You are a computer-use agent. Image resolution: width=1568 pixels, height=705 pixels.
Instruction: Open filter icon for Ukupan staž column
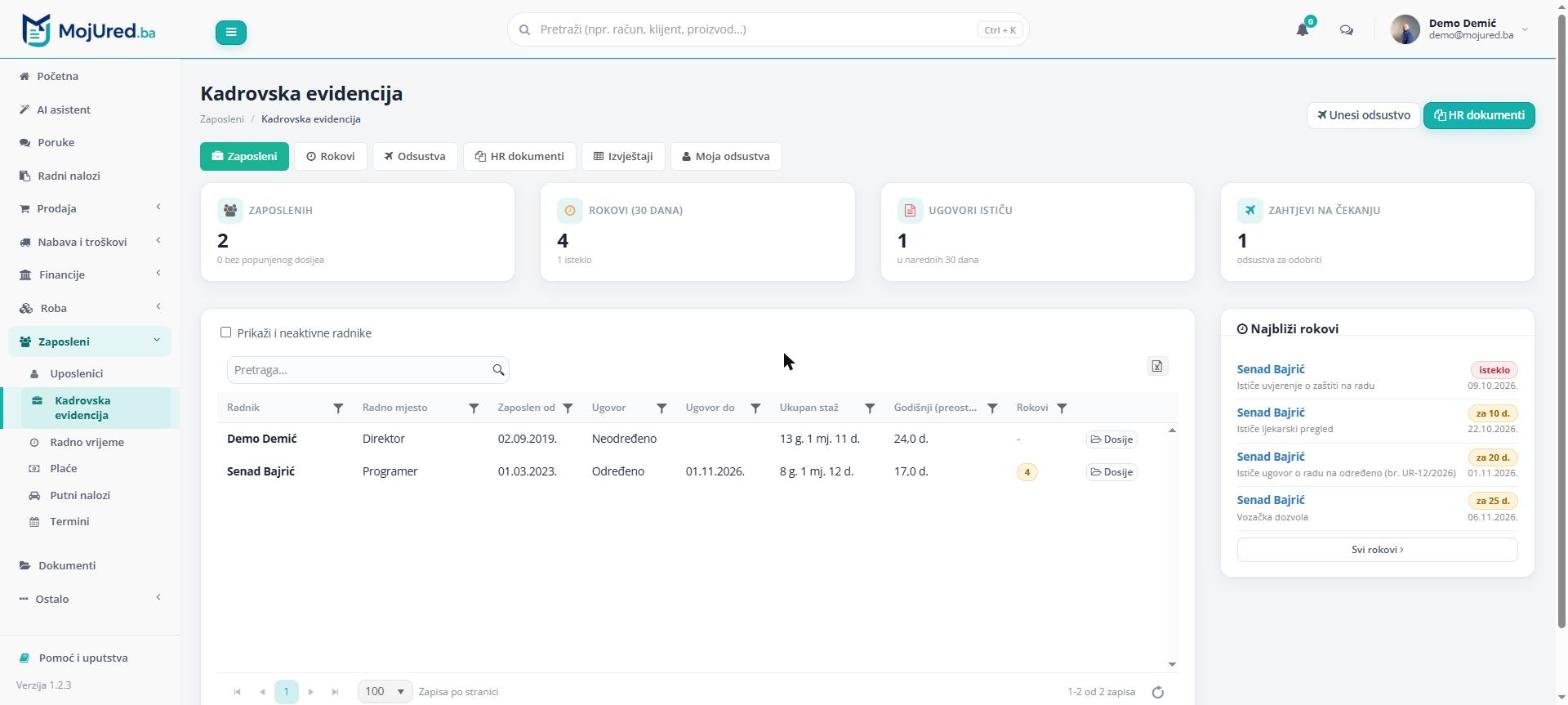coord(870,408)
